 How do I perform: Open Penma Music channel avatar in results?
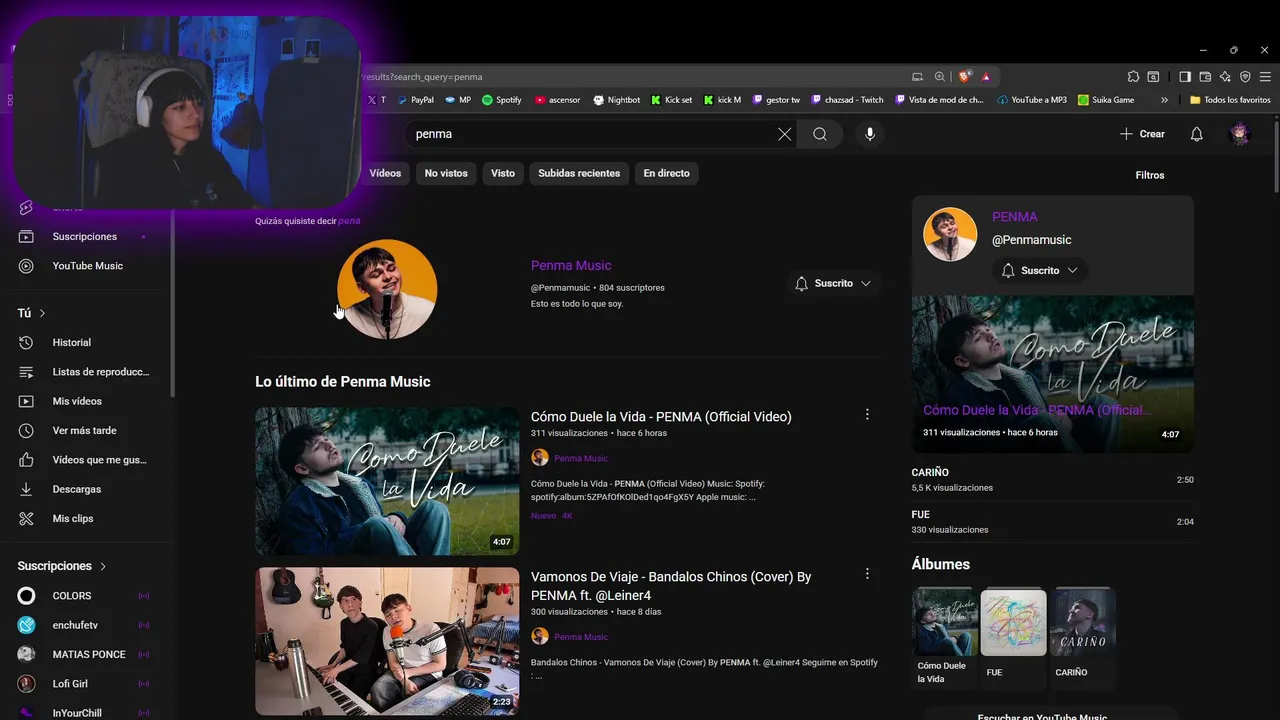point(387,289)
